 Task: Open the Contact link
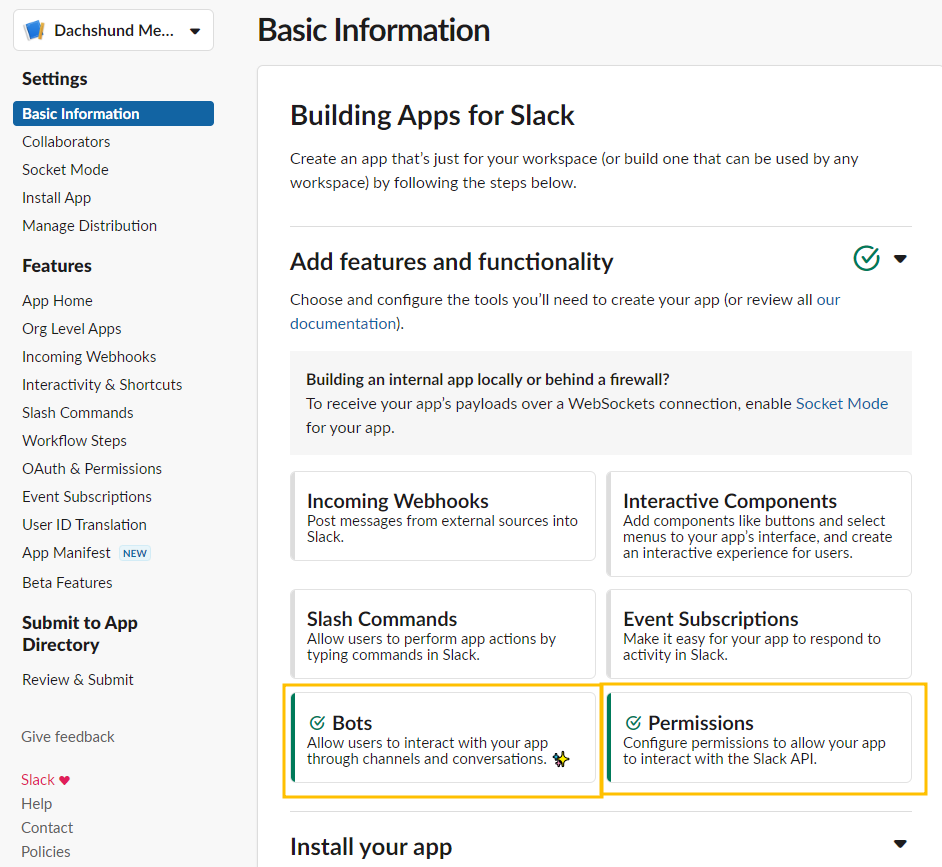point(47,828)
